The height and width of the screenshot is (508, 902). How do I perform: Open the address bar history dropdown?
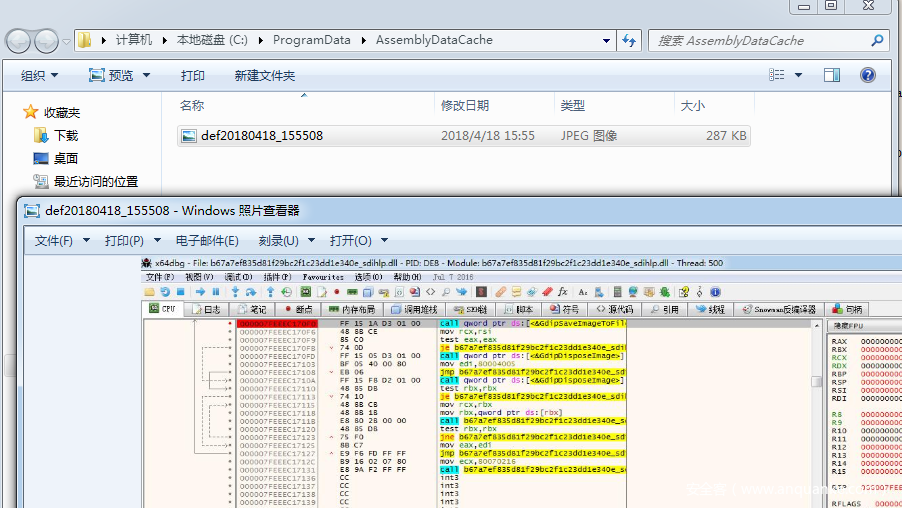(x=605, y=40)
